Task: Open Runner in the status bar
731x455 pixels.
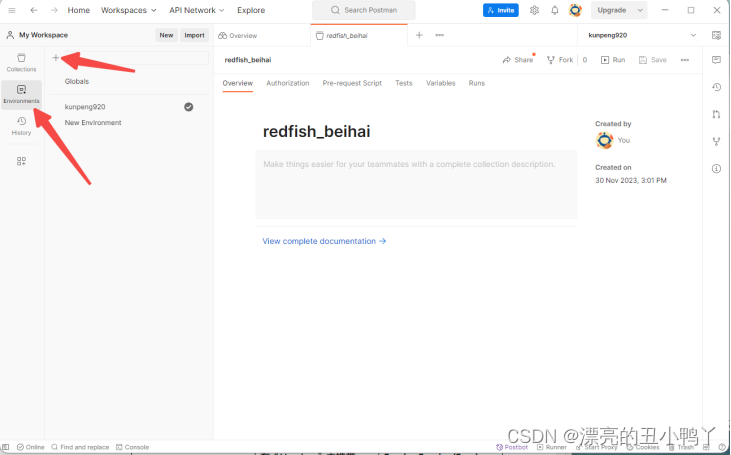Action: coord(552,447)
